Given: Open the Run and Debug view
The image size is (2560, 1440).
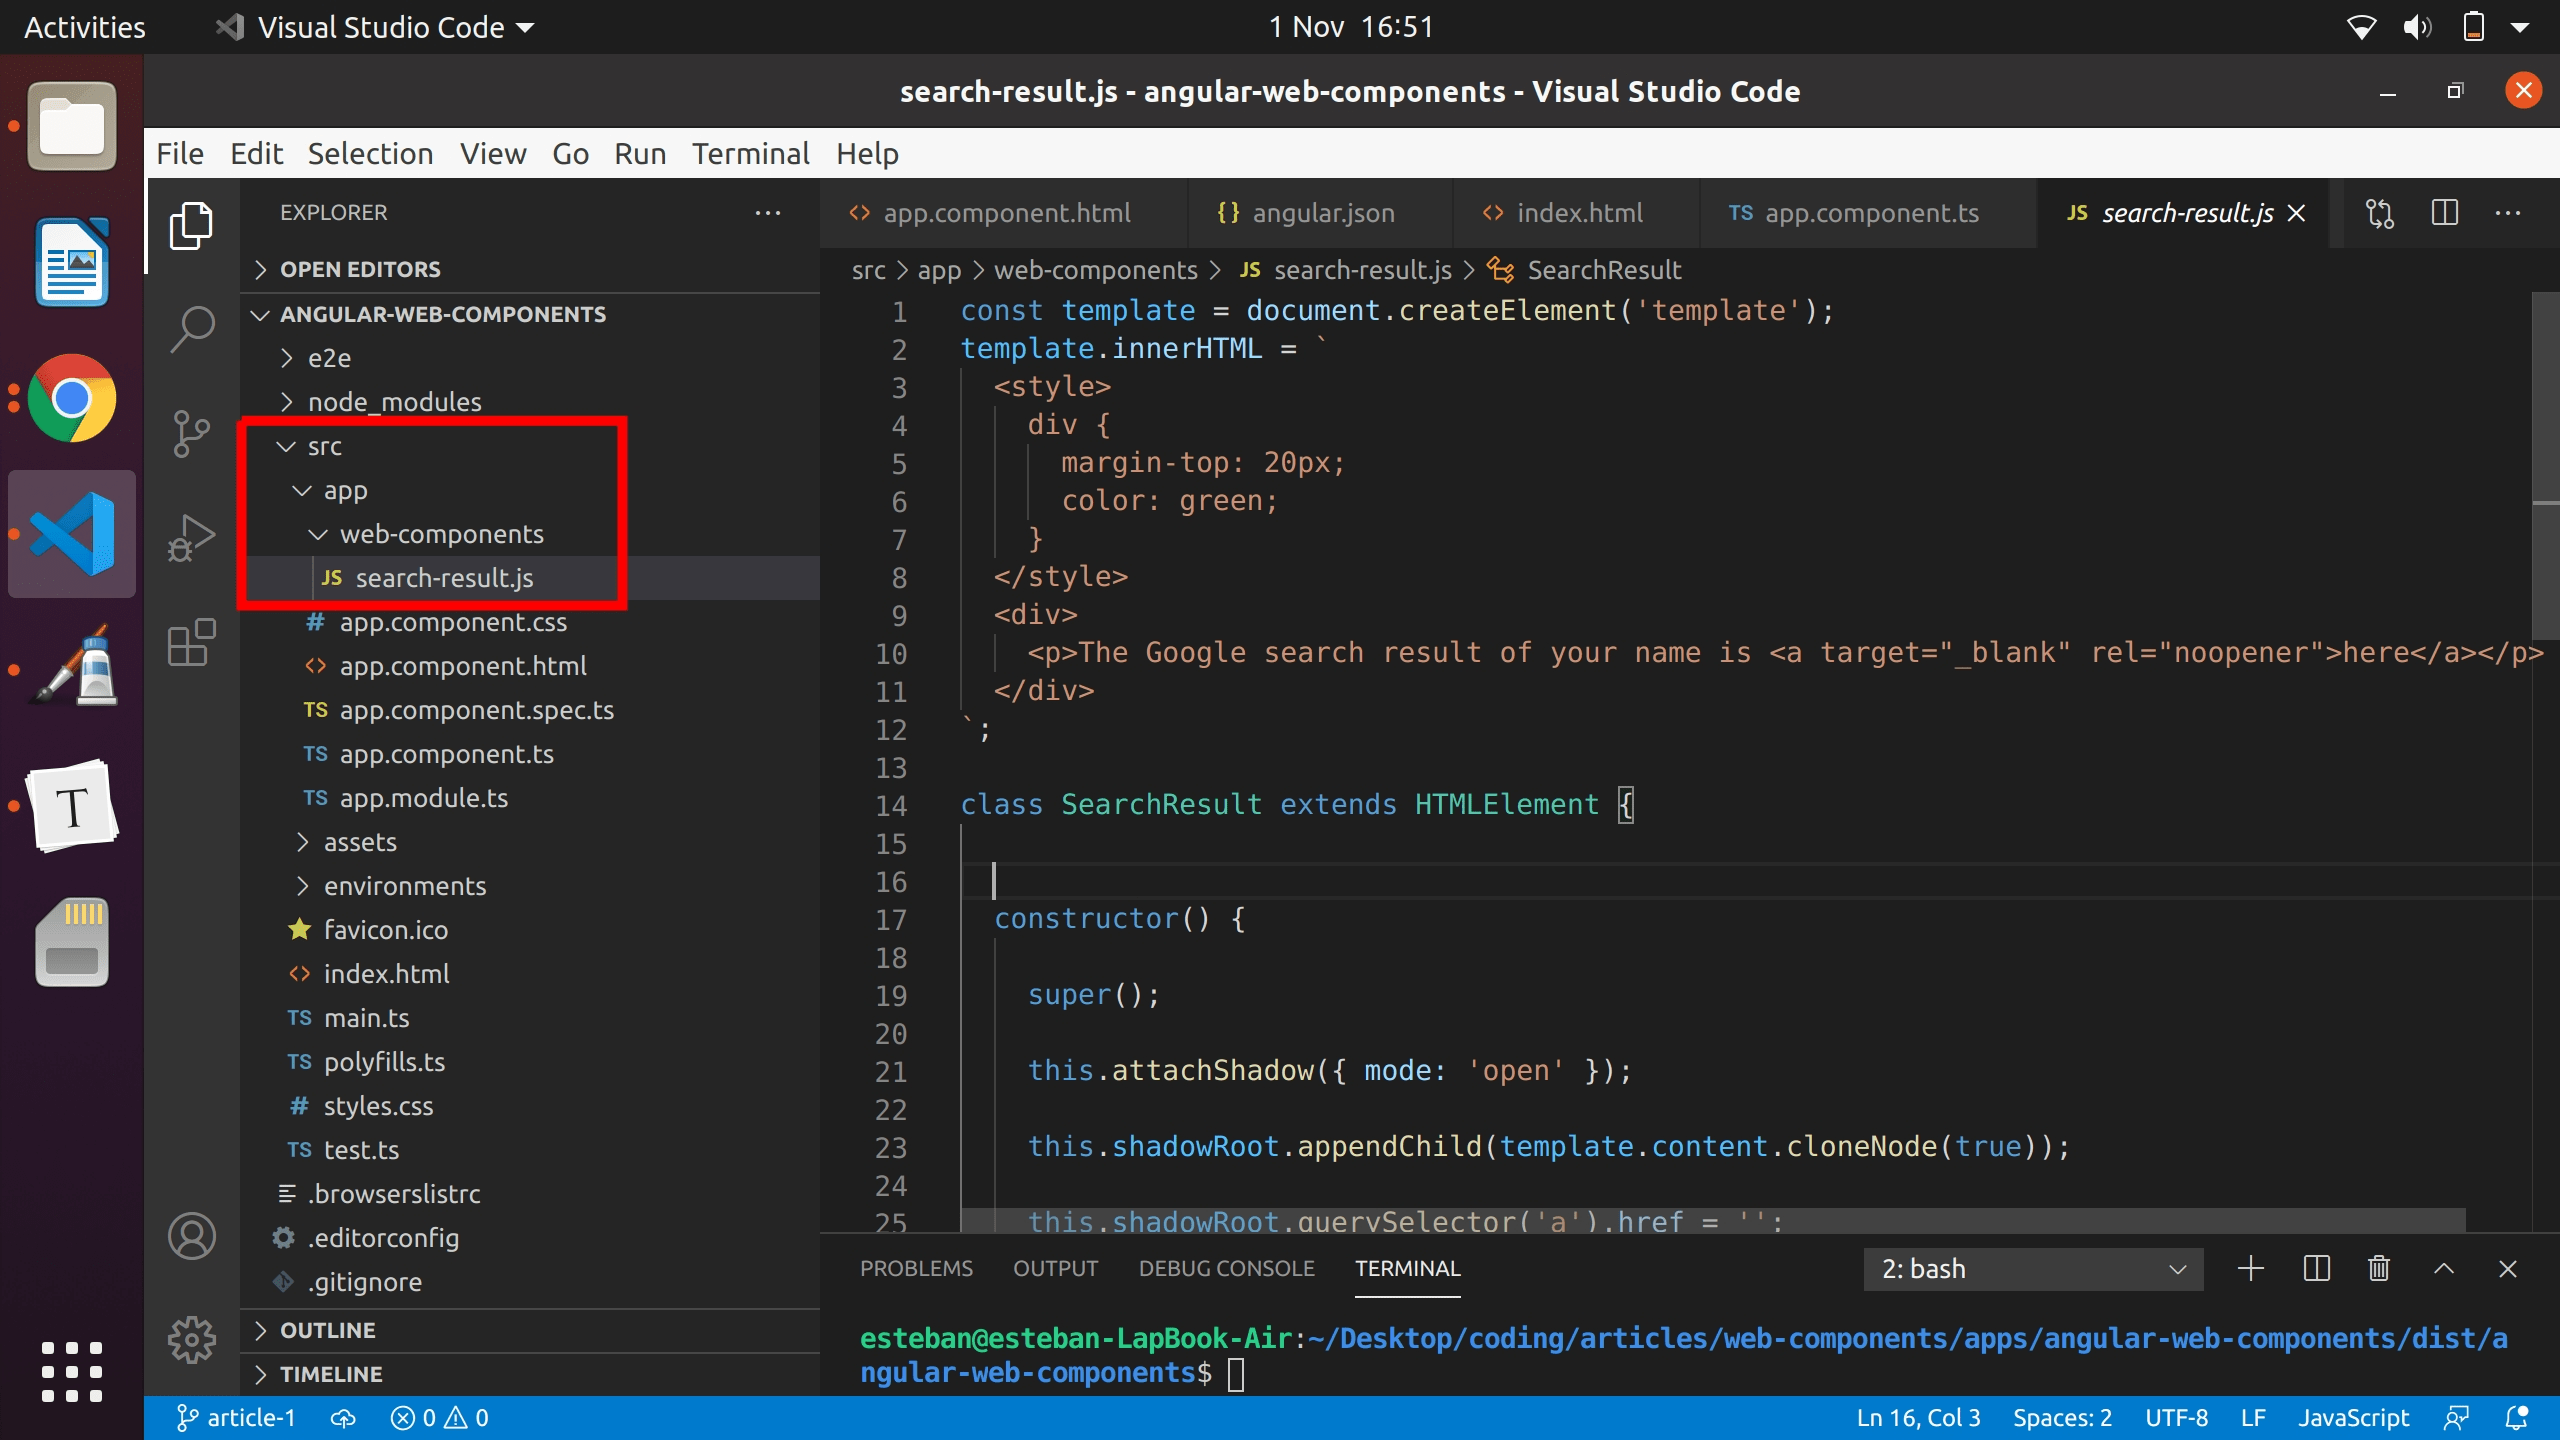Looking at the screenshot, I should (x=190, y=537).
